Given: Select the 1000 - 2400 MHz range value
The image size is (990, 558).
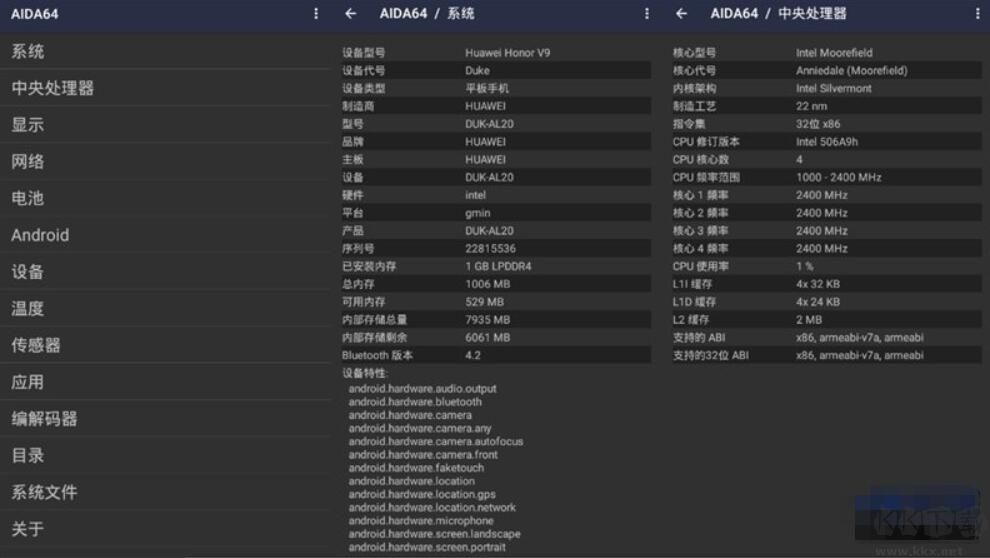Looking at the screenshot, I should (x=838, y=177).
